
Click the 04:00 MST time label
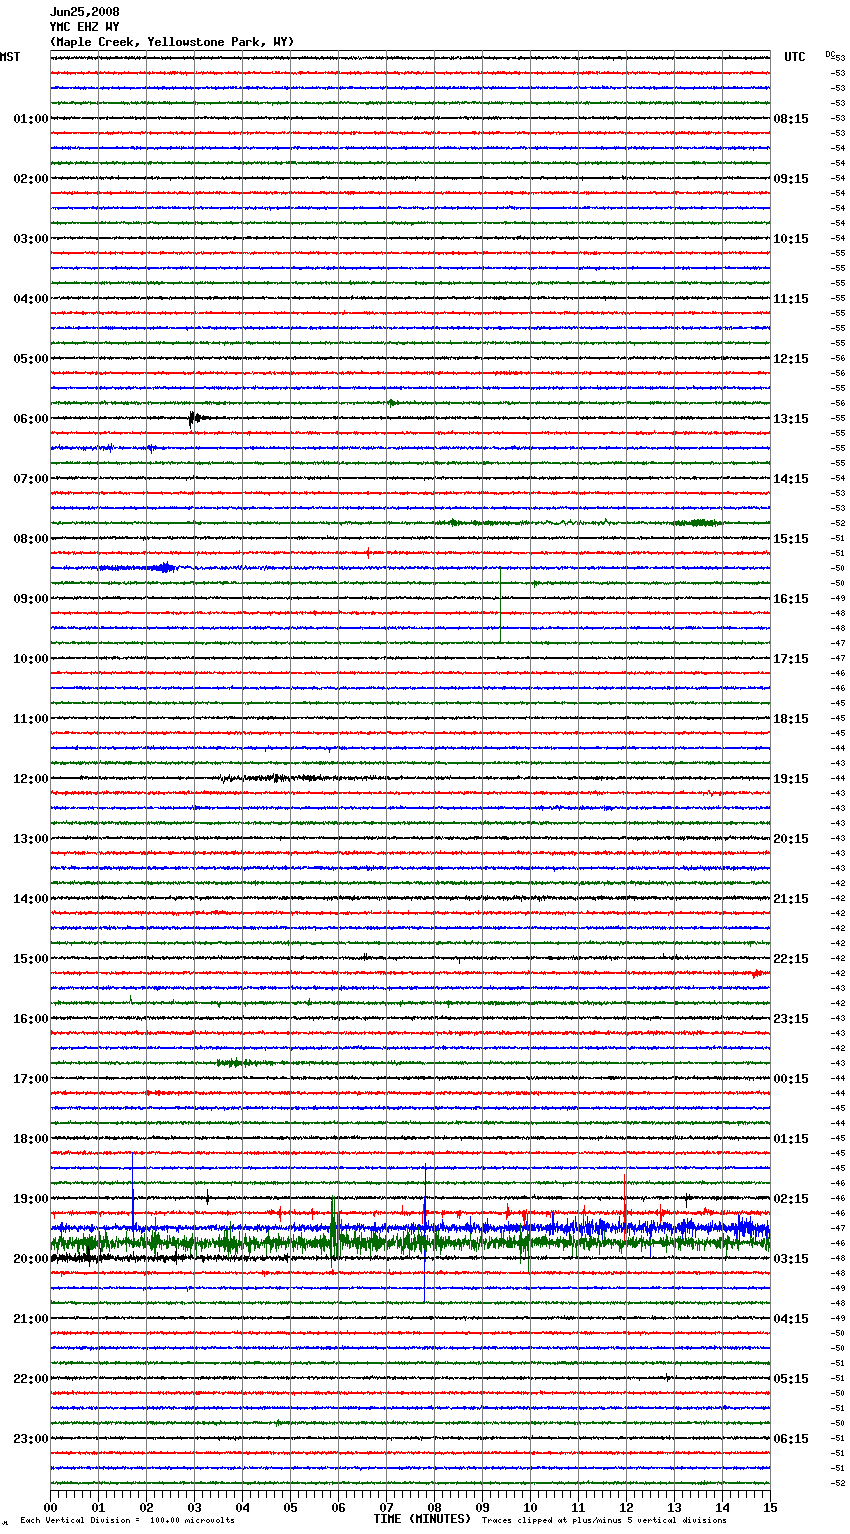click(31, 299)
